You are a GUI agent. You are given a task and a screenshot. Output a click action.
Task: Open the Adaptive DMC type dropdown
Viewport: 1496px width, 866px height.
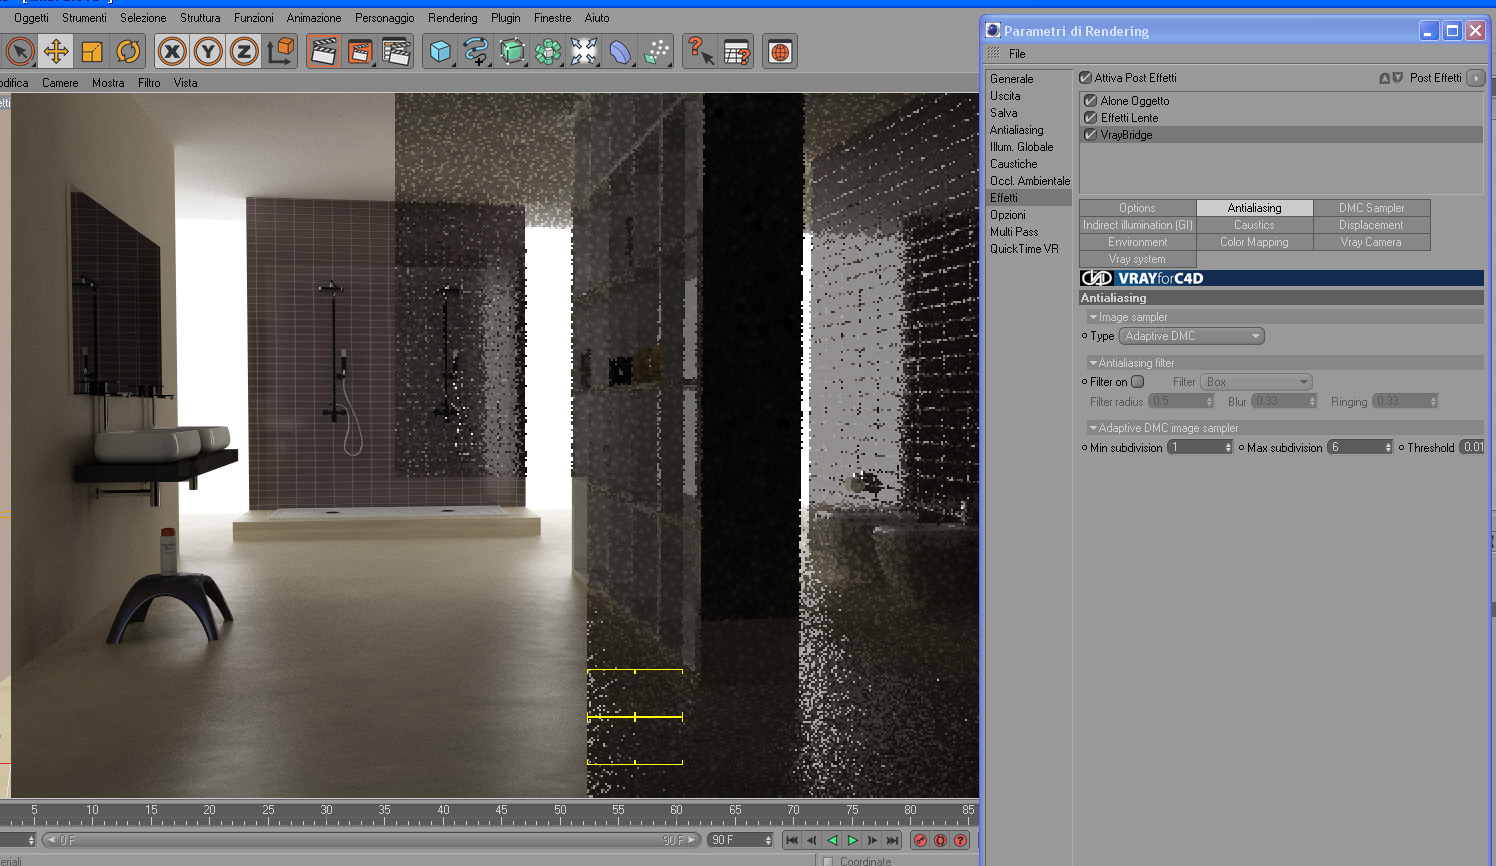pyautogui.click(x=1192, y=336)
